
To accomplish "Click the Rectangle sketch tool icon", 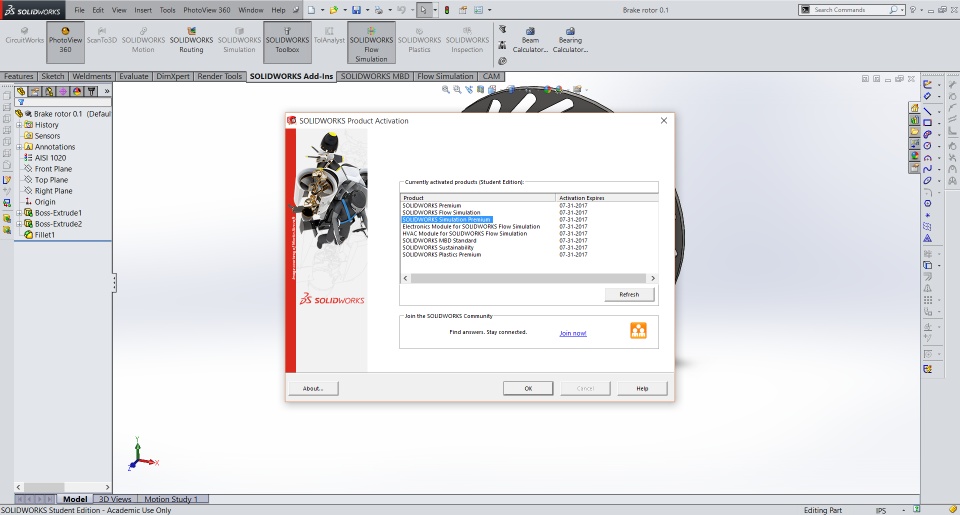I will coord(928,122).
